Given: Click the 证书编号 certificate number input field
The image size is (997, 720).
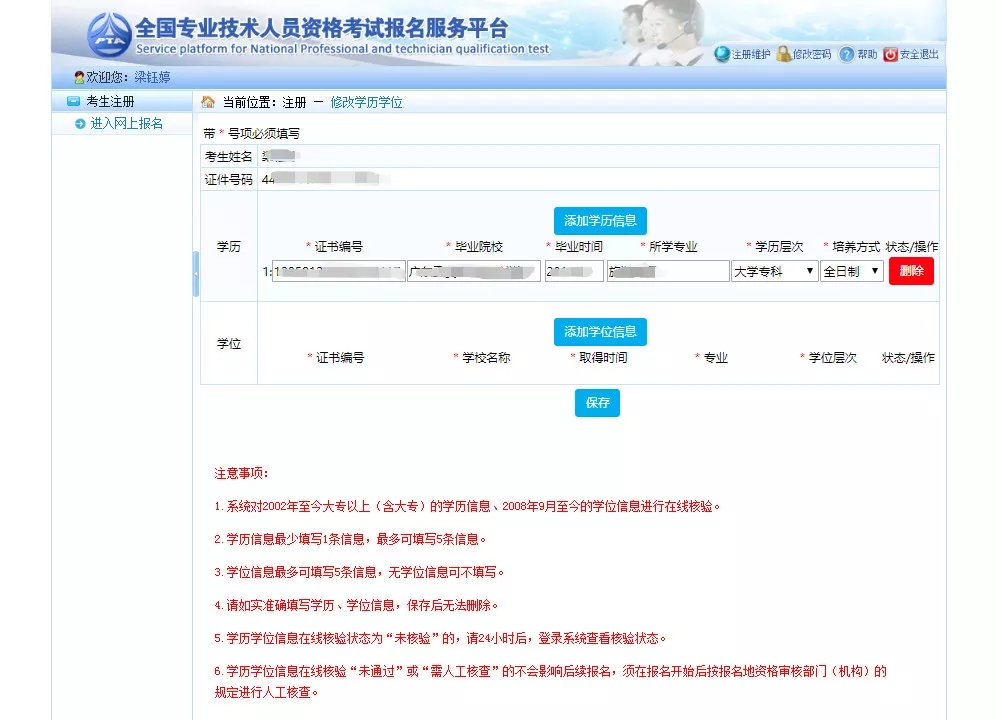Looking at the screenshot, I should tap(340, 270).
